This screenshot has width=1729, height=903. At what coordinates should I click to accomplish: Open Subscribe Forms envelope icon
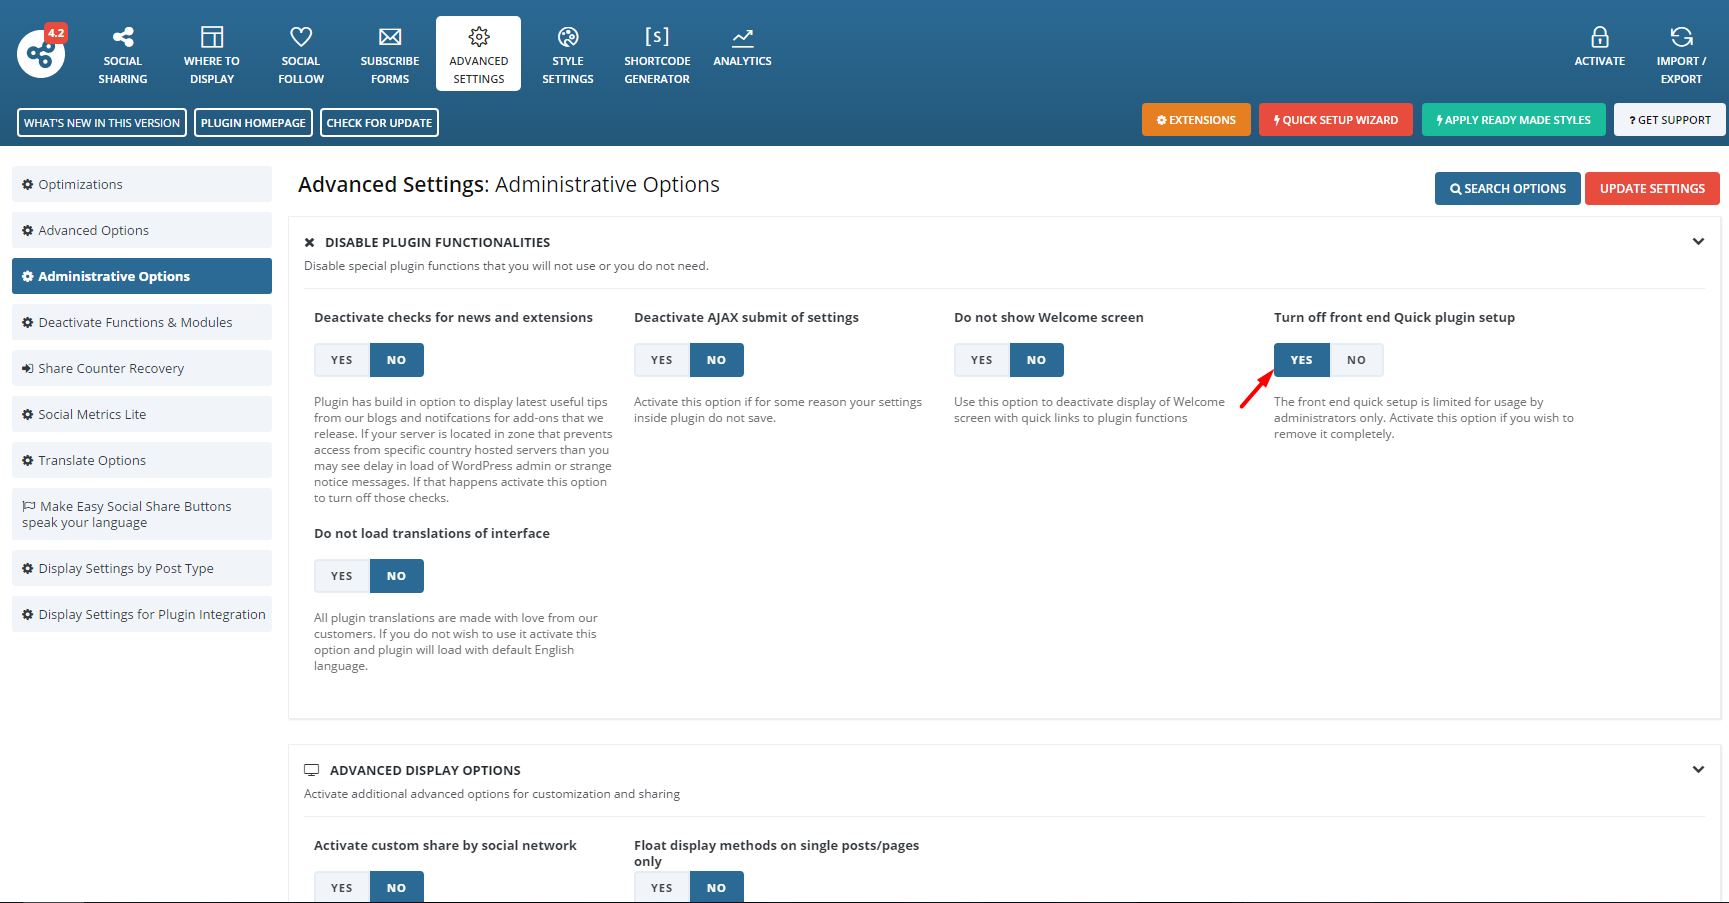pos(390,38)
